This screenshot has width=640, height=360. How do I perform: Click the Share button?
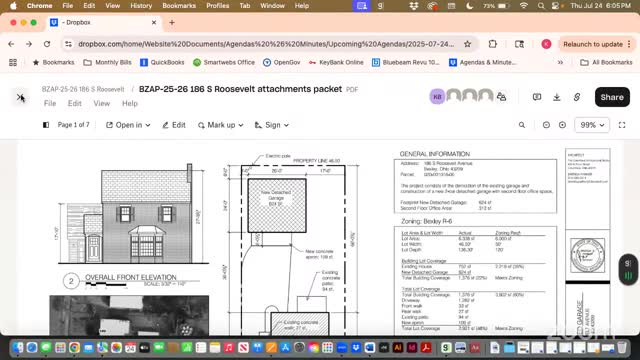pos(612,97)
